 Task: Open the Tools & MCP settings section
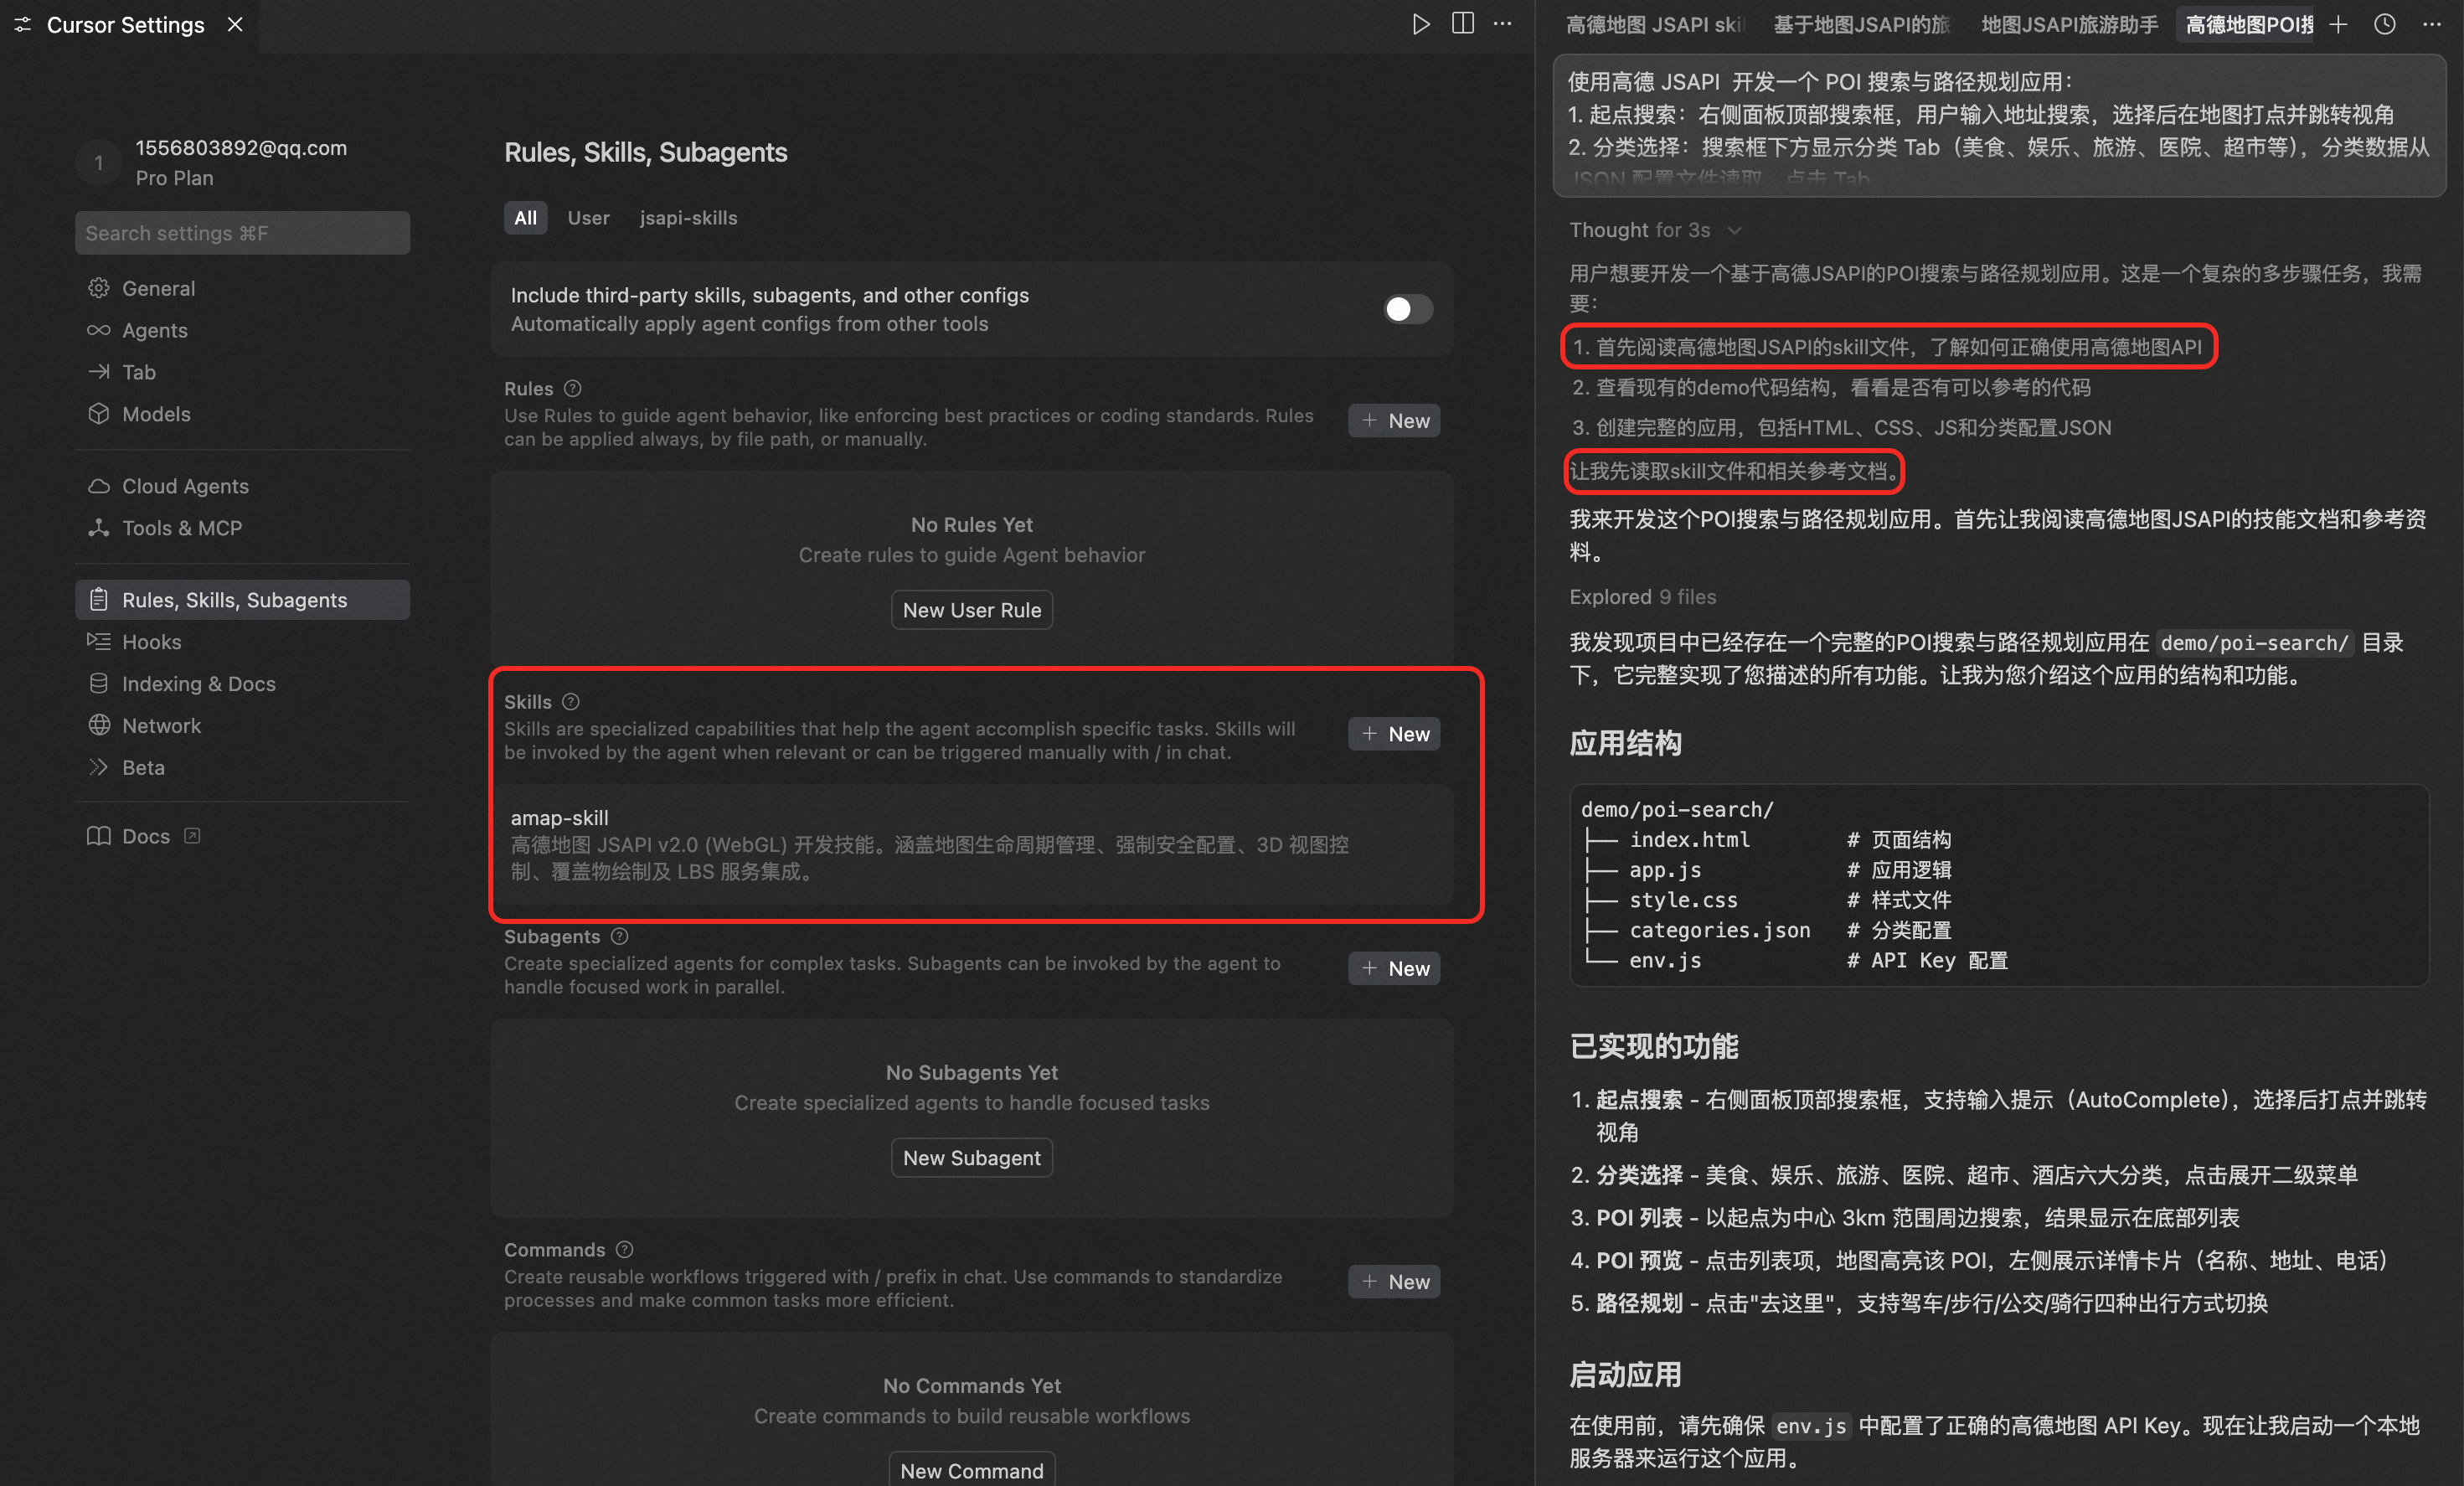(x=181, y=528)
